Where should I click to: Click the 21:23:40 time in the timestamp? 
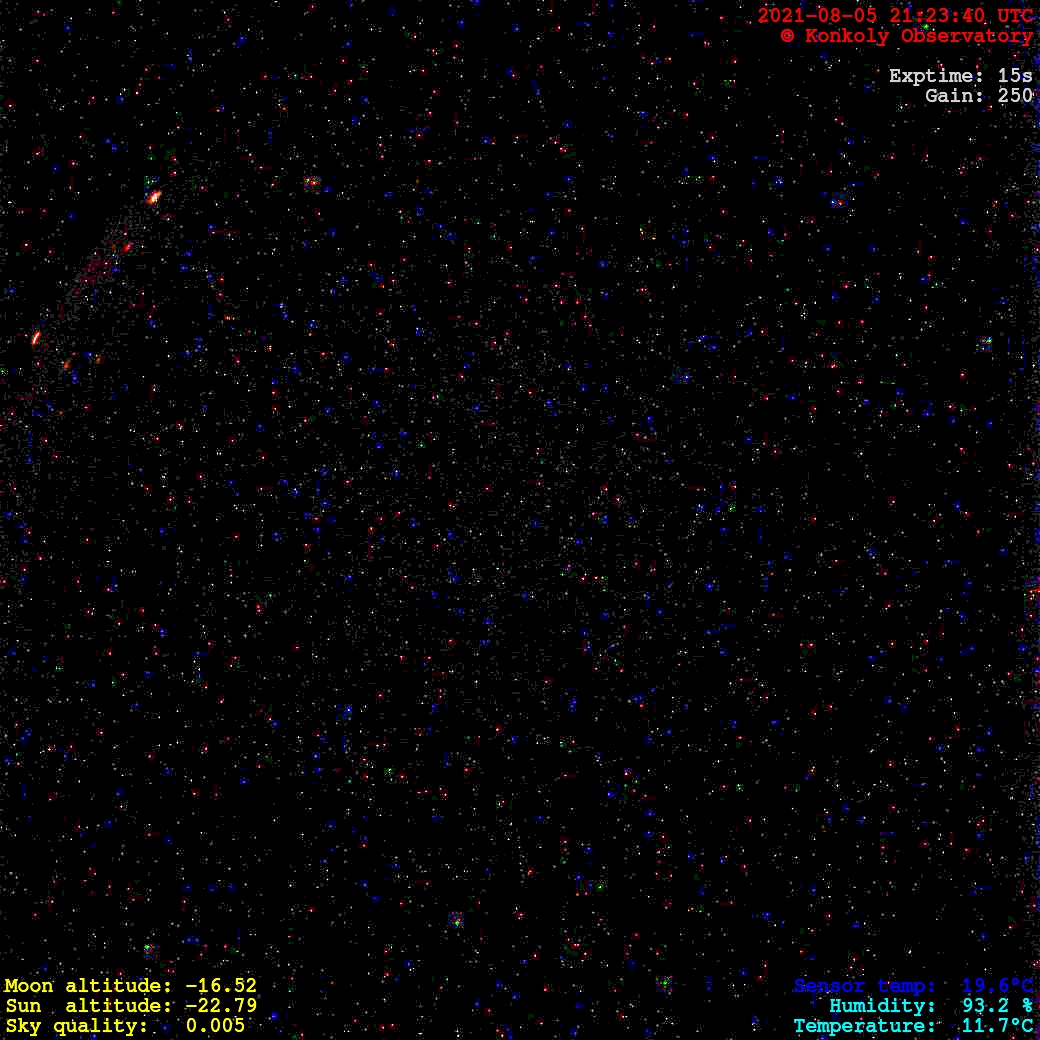point(936,16)
